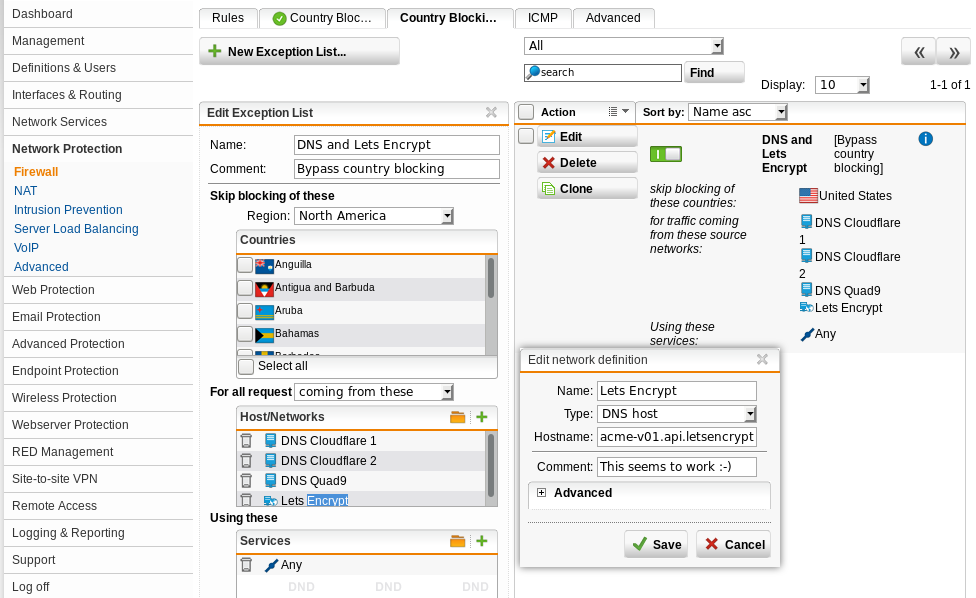Click the Aruba flag icon
This screenshot has height=598, width=976.
(x=265, y=311)
